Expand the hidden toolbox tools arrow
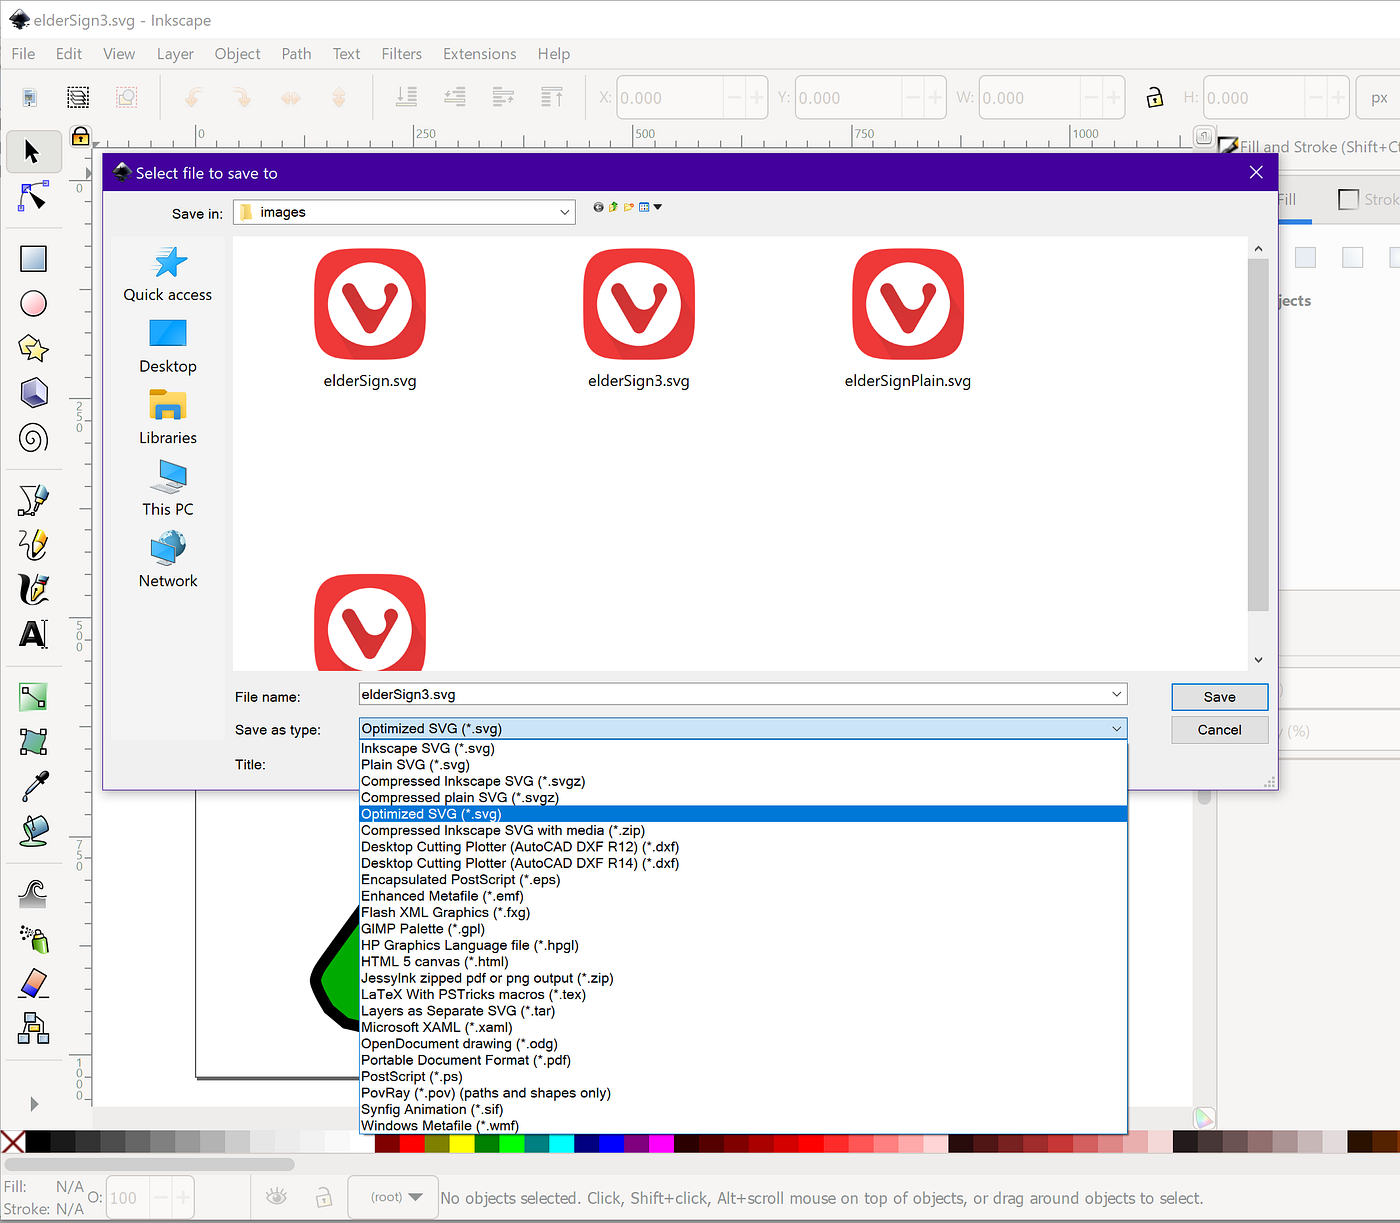Screen dimensions: 1400x1223 tap(34, 1104)
